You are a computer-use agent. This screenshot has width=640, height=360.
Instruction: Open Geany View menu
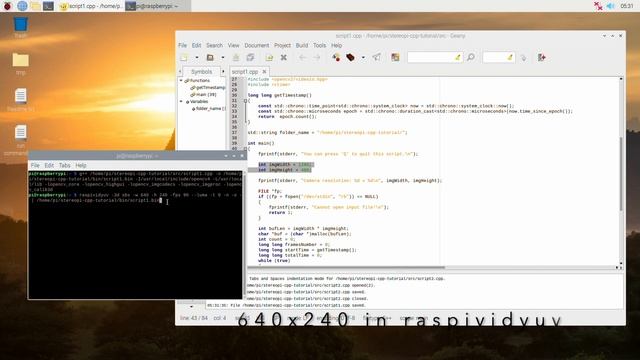pos(233,45)
